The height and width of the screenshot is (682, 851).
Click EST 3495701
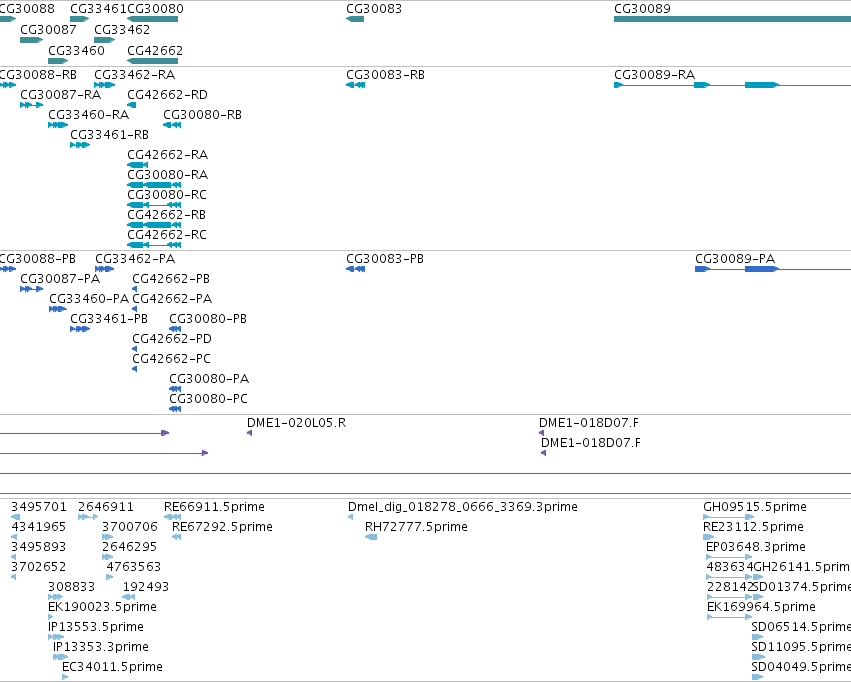click(15, 517)
